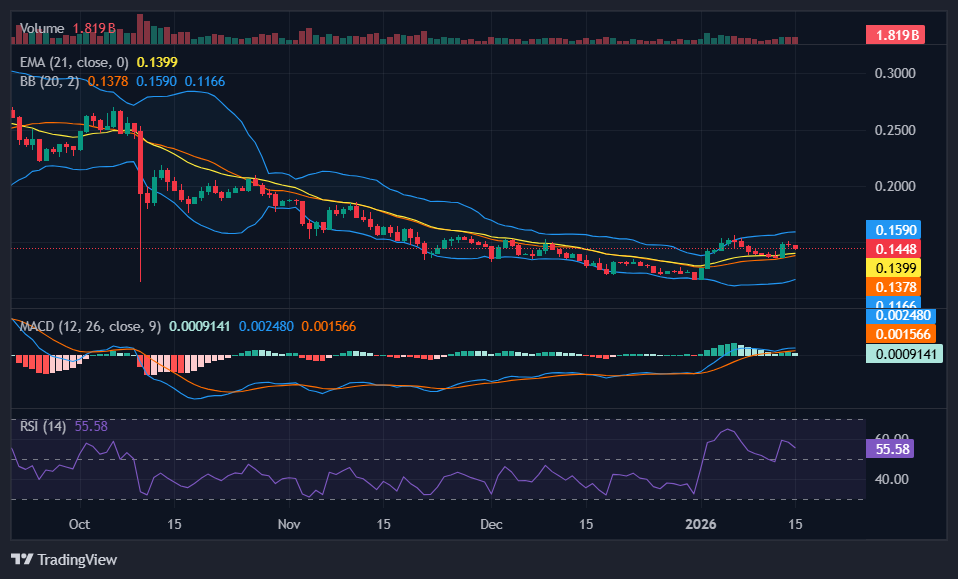Image resolution: width=958 pixels, height=579 pixels.
Task: Select the purple 55.58 RSI axis tag
Action: point(890,450)
